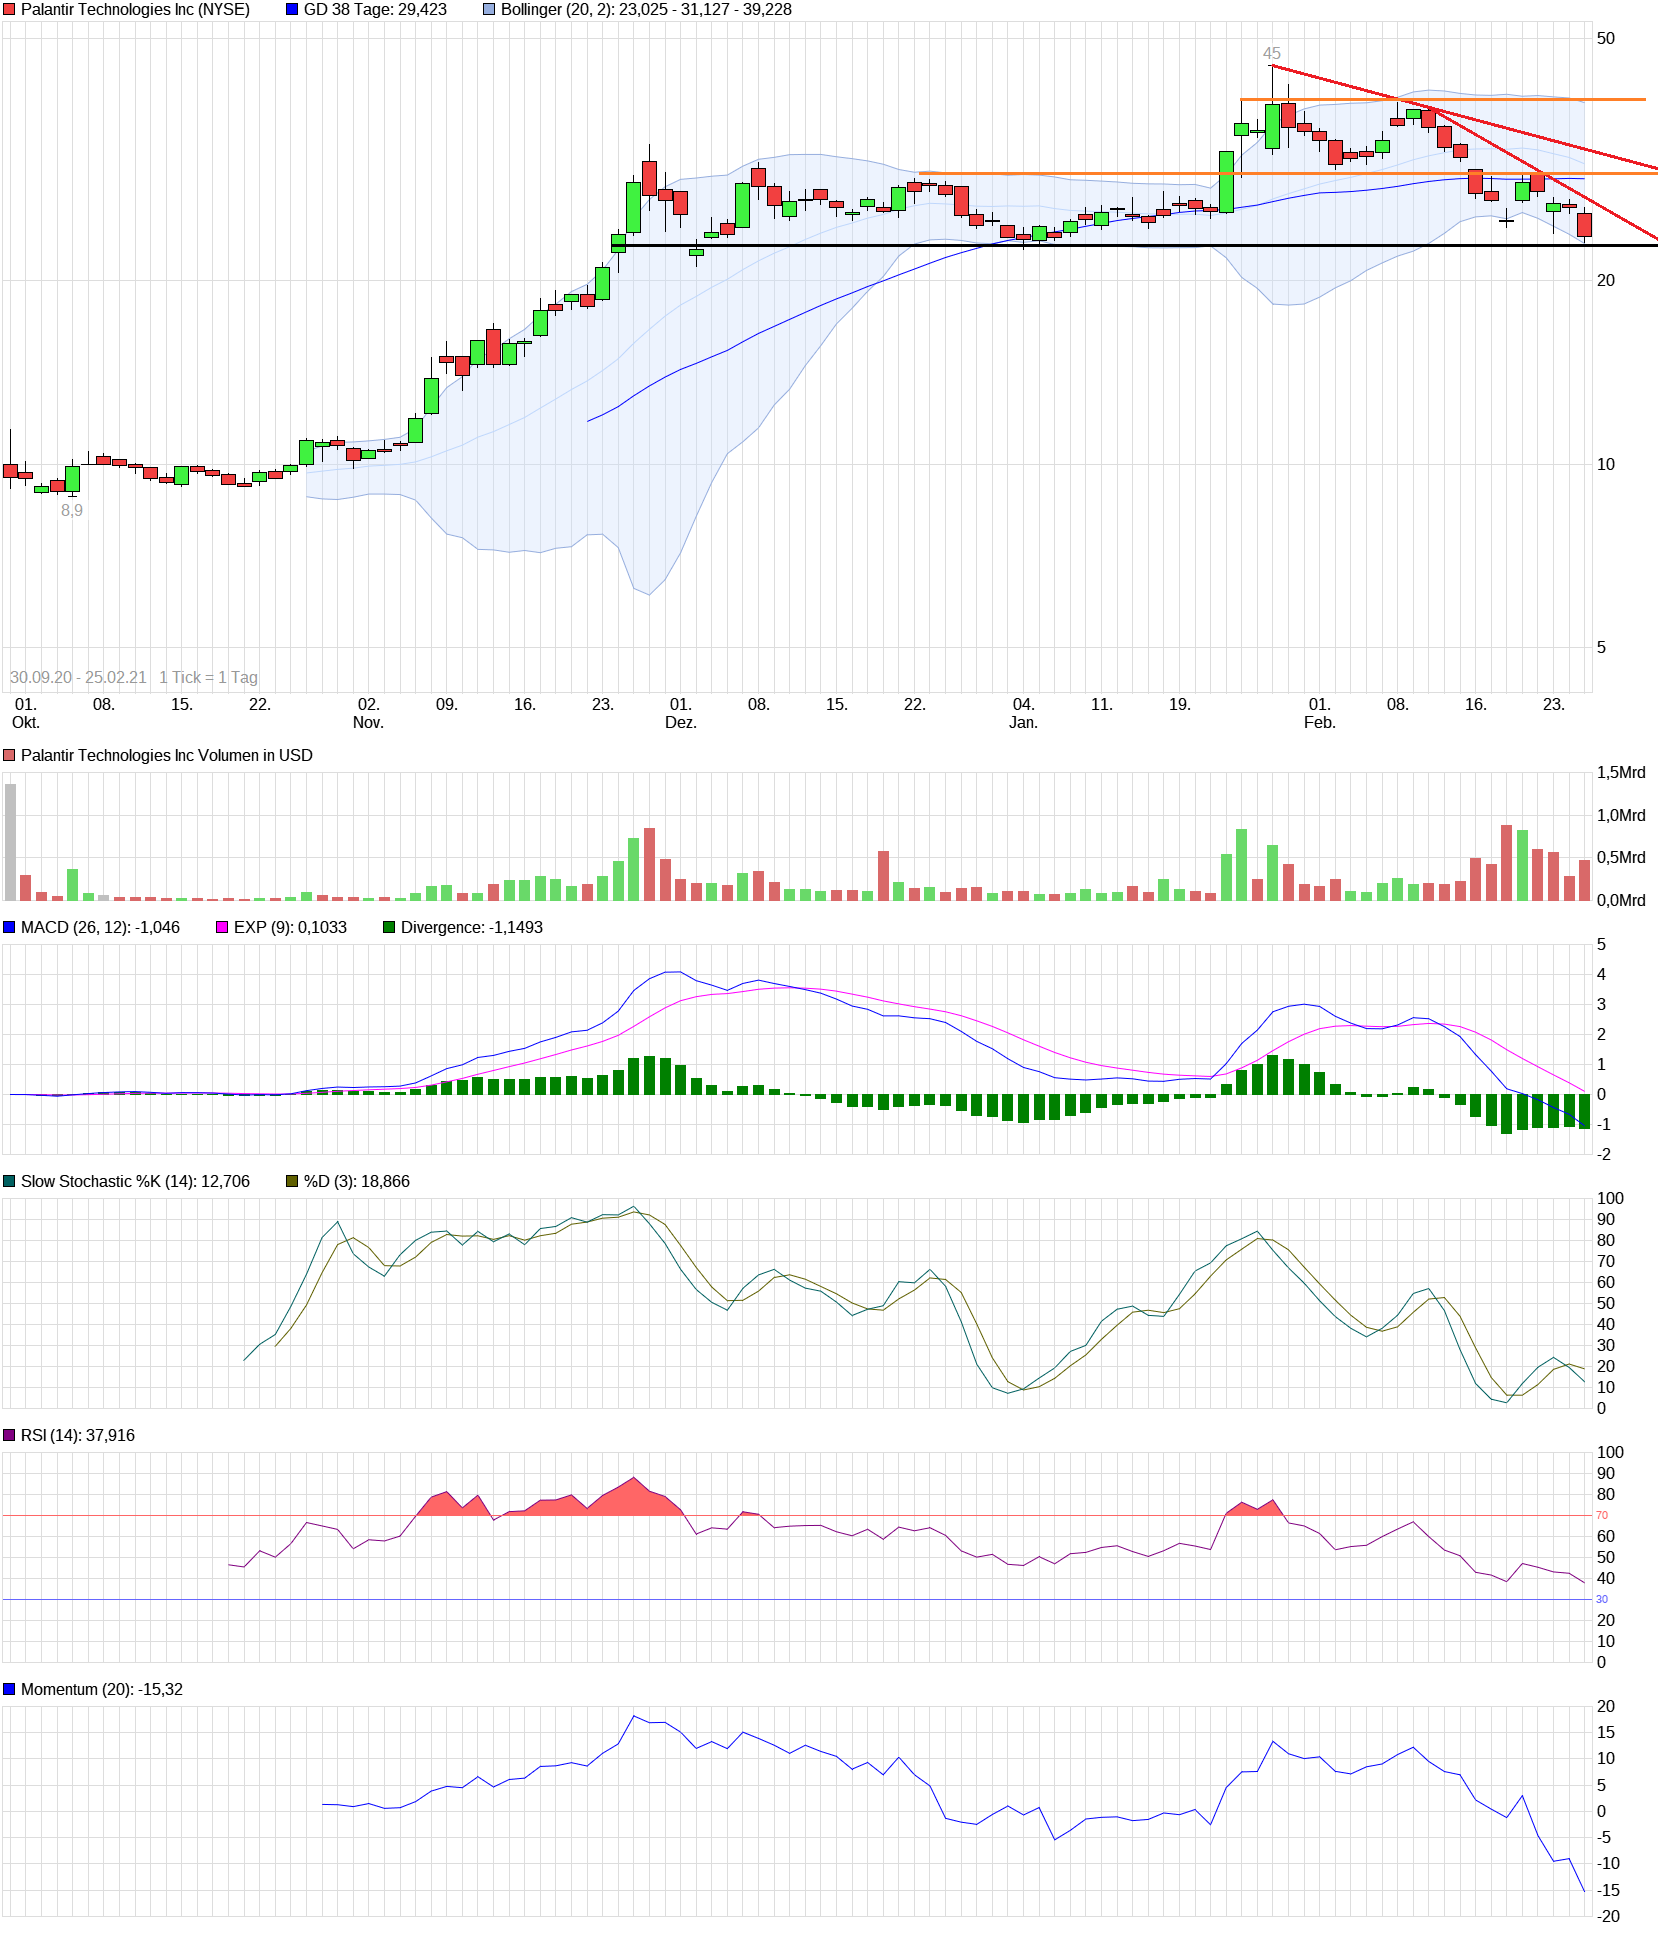Click the '1,5Mrd' volume axis label
This screenshot has width=1658, height=1934.
[x=1621, y=773]
